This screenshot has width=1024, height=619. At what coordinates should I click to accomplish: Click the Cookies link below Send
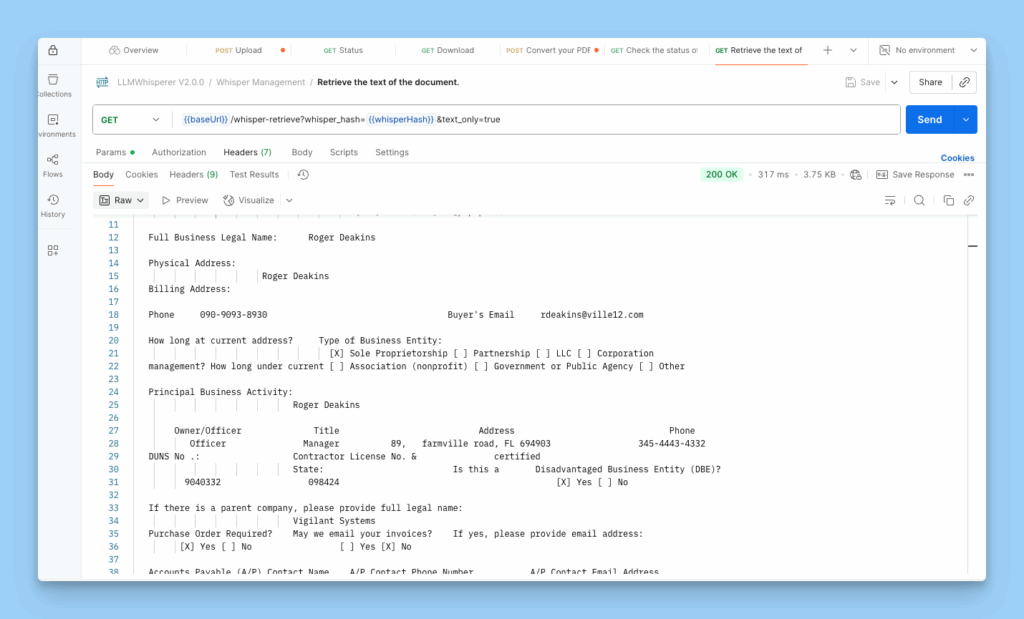(957, 158)
